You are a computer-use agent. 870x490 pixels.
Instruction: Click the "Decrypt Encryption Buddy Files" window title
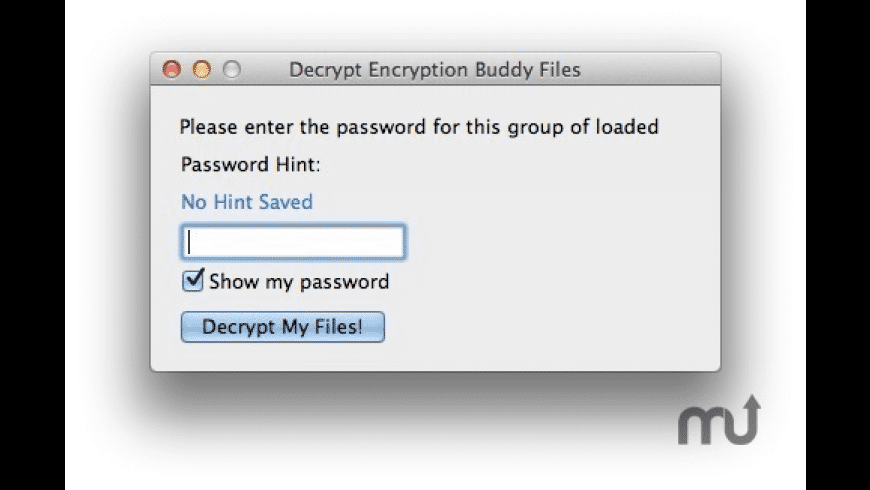(x=434, y=70)
